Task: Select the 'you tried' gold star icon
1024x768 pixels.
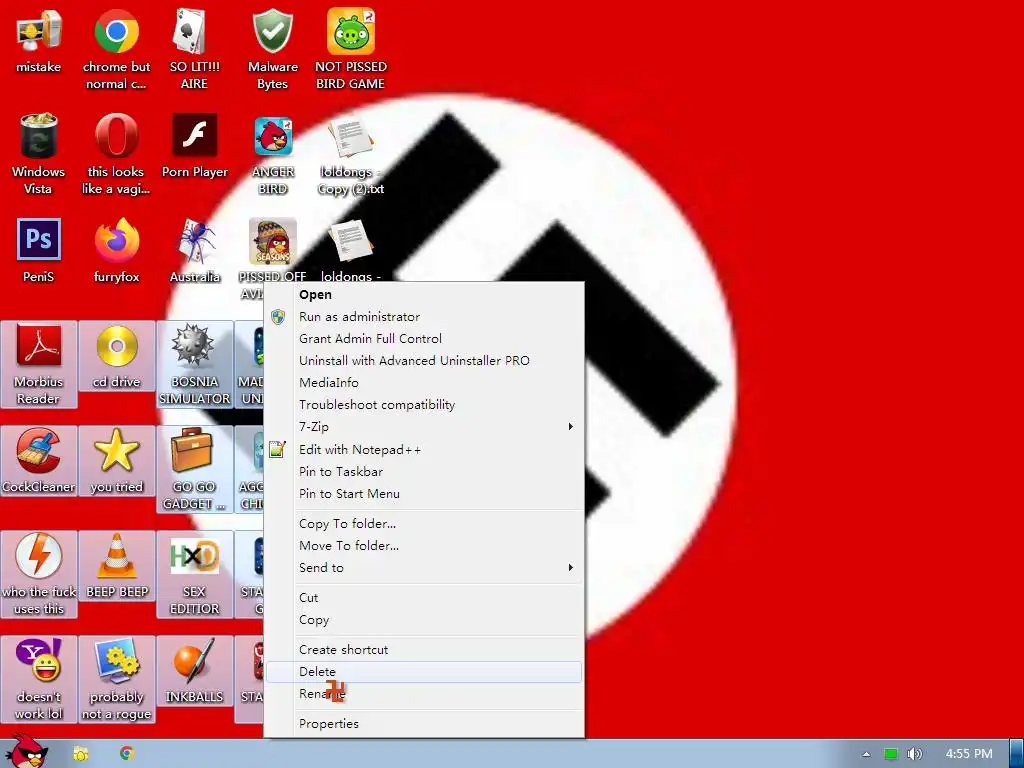Action: [116, 460]
